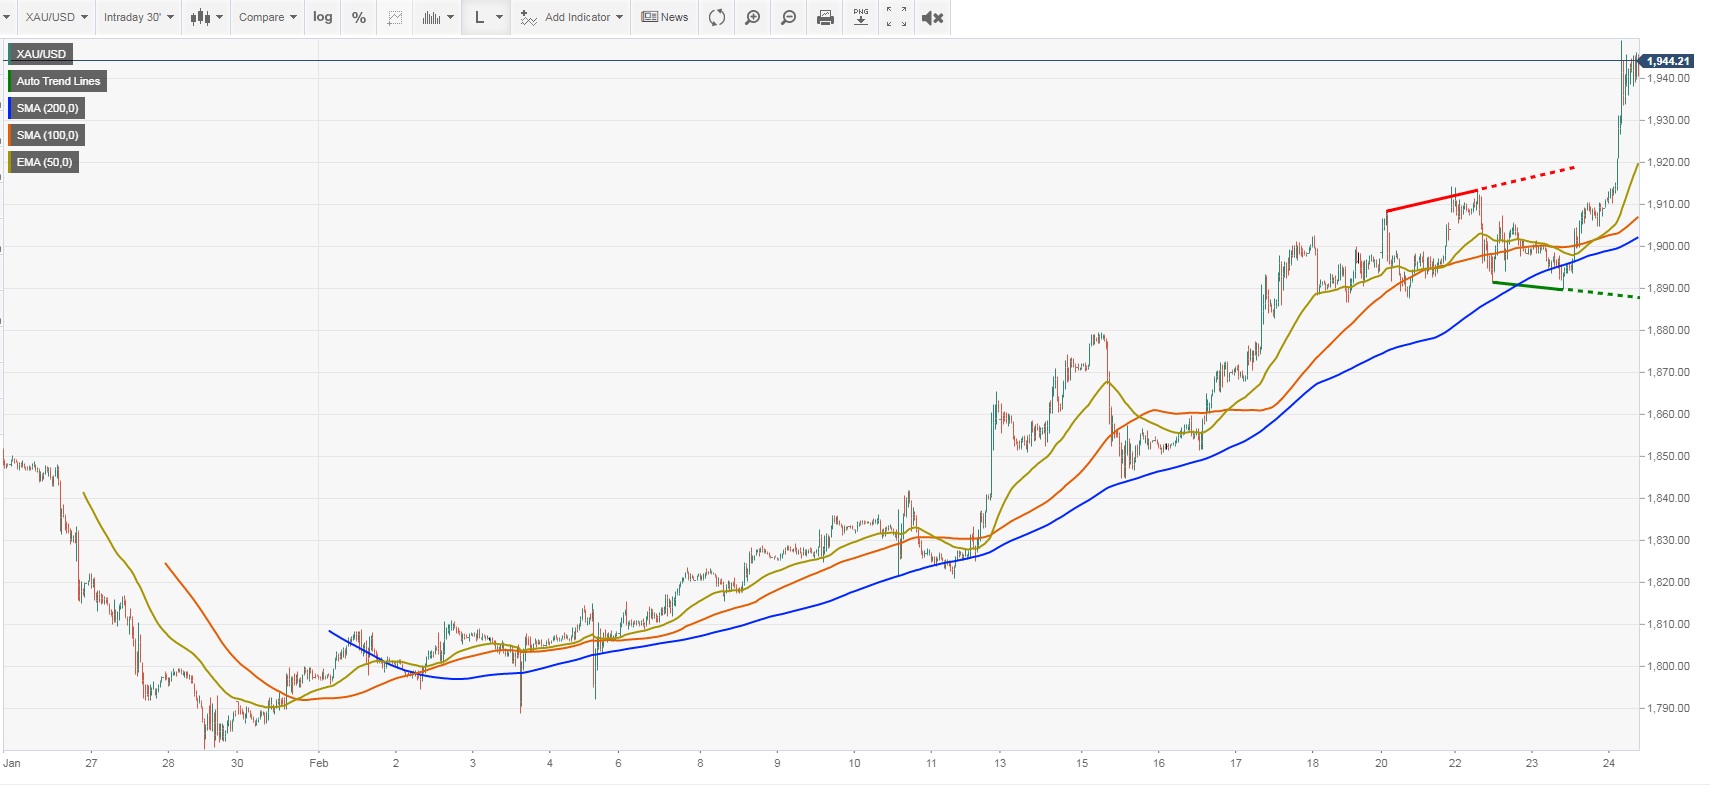Click the 1,850.00 price axis label
Image resolution: width=1714 pixels, height=785 pixels.
pos(1668,456)
